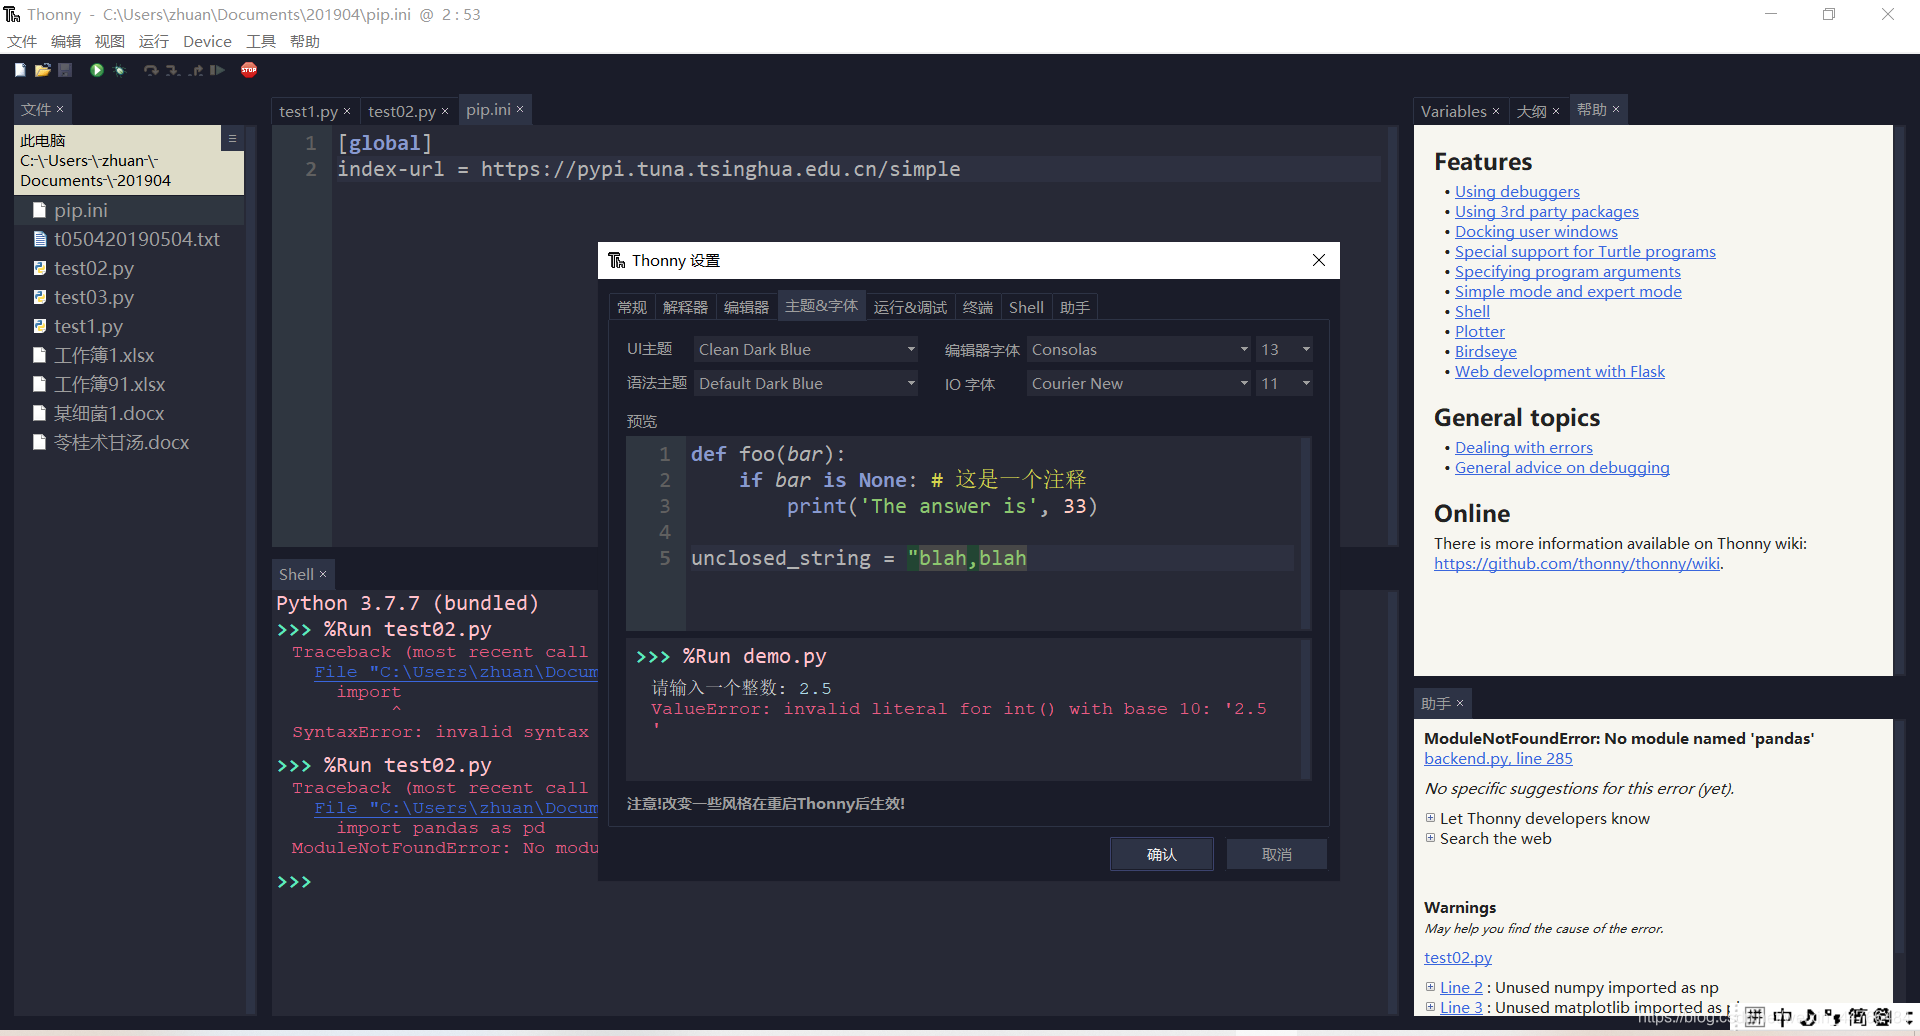Run the current script with green play icon
Screen dimensions: 1920x1036
tap(97, 70)
